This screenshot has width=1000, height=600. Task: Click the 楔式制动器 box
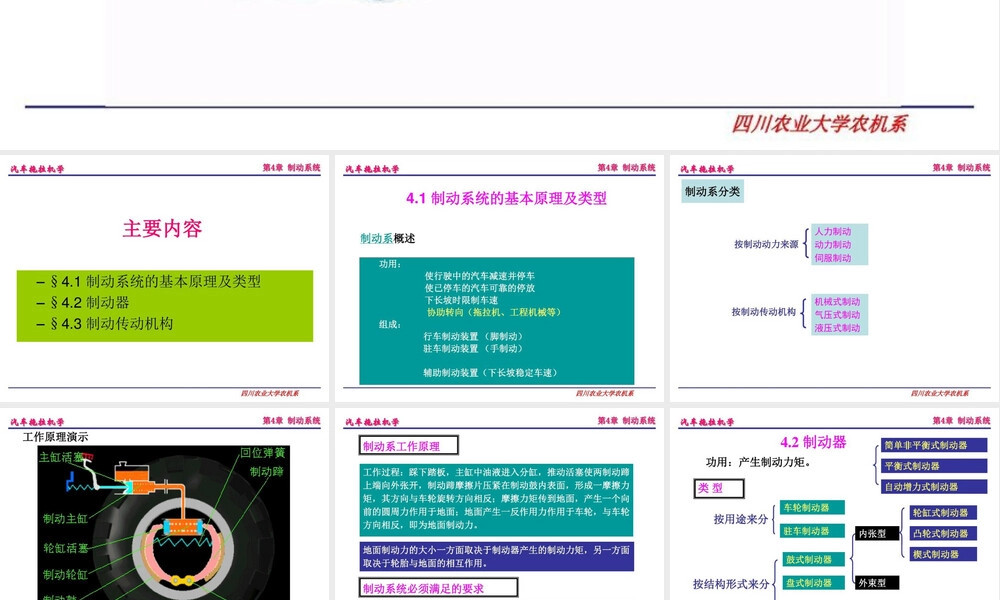tap(943, 555)
